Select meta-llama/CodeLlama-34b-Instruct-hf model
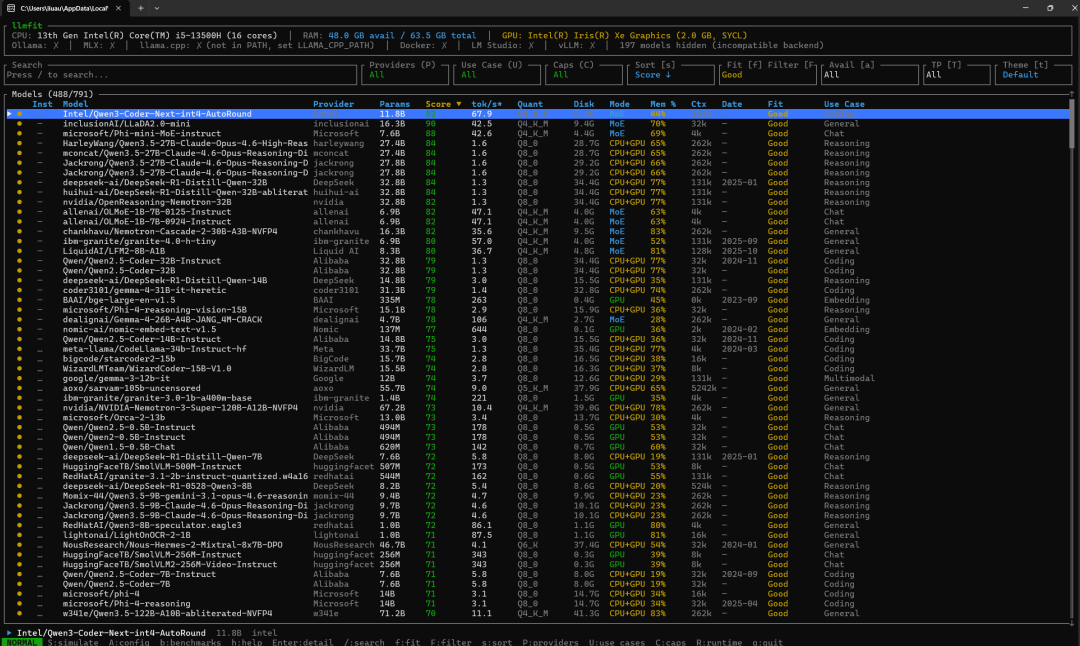Screen dimensions: 1080x646 (154, 349)
